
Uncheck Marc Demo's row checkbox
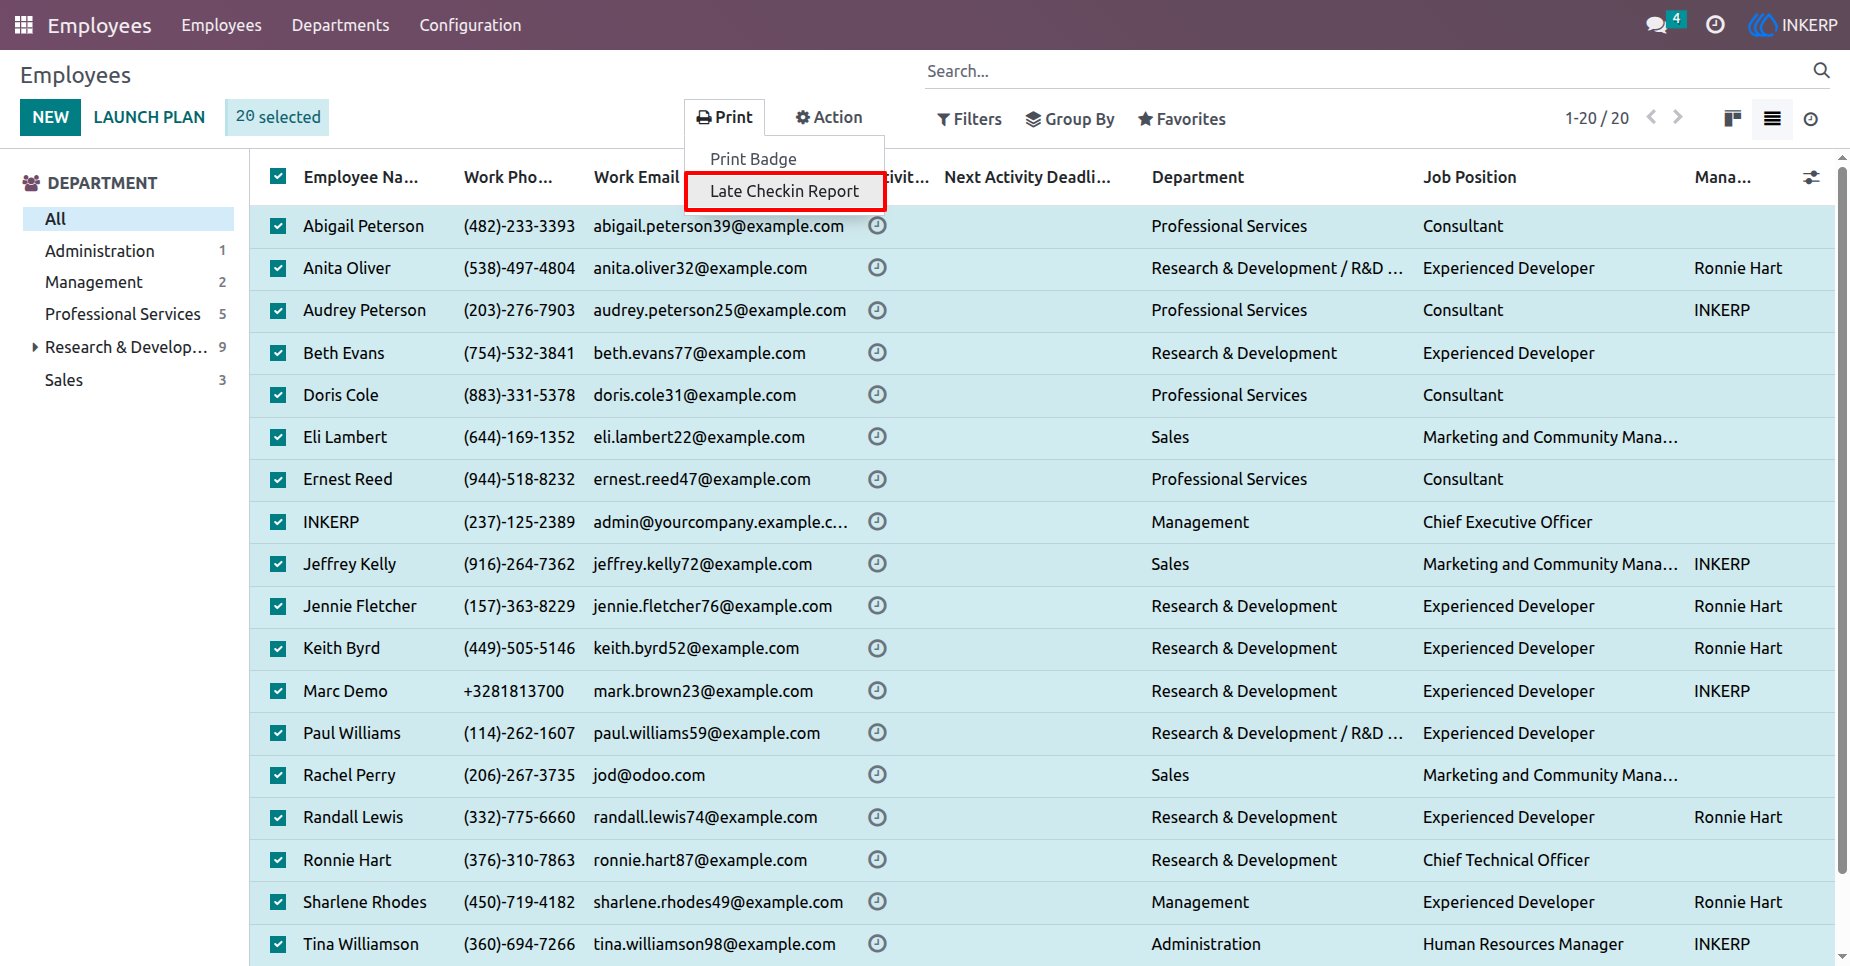[x=278, y=691]
